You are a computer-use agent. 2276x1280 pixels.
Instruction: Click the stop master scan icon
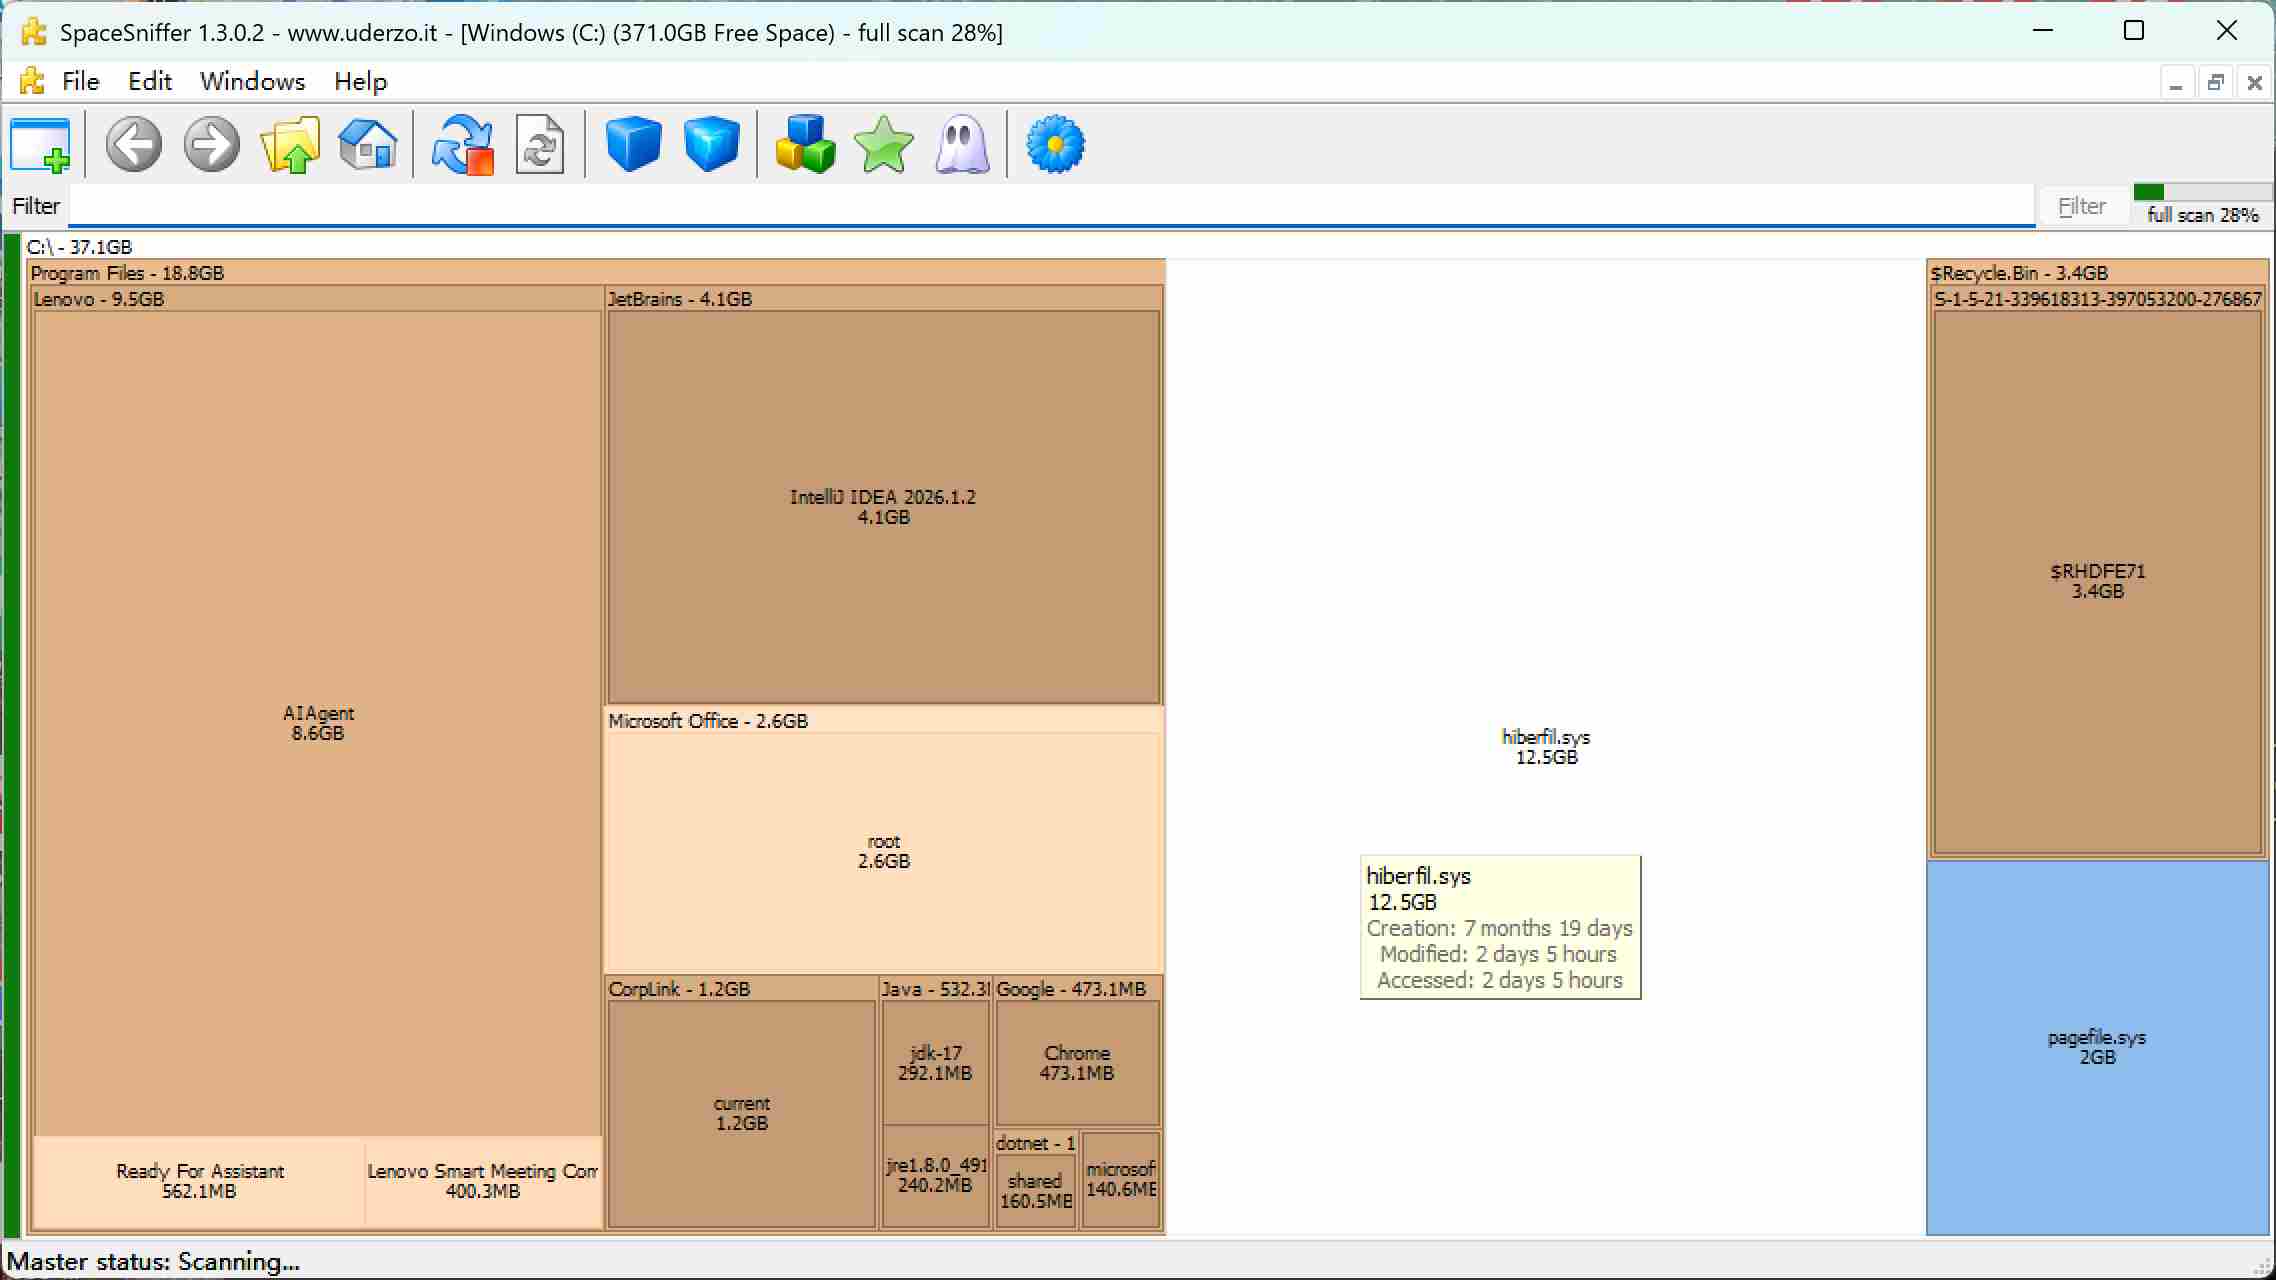(462, 145)
